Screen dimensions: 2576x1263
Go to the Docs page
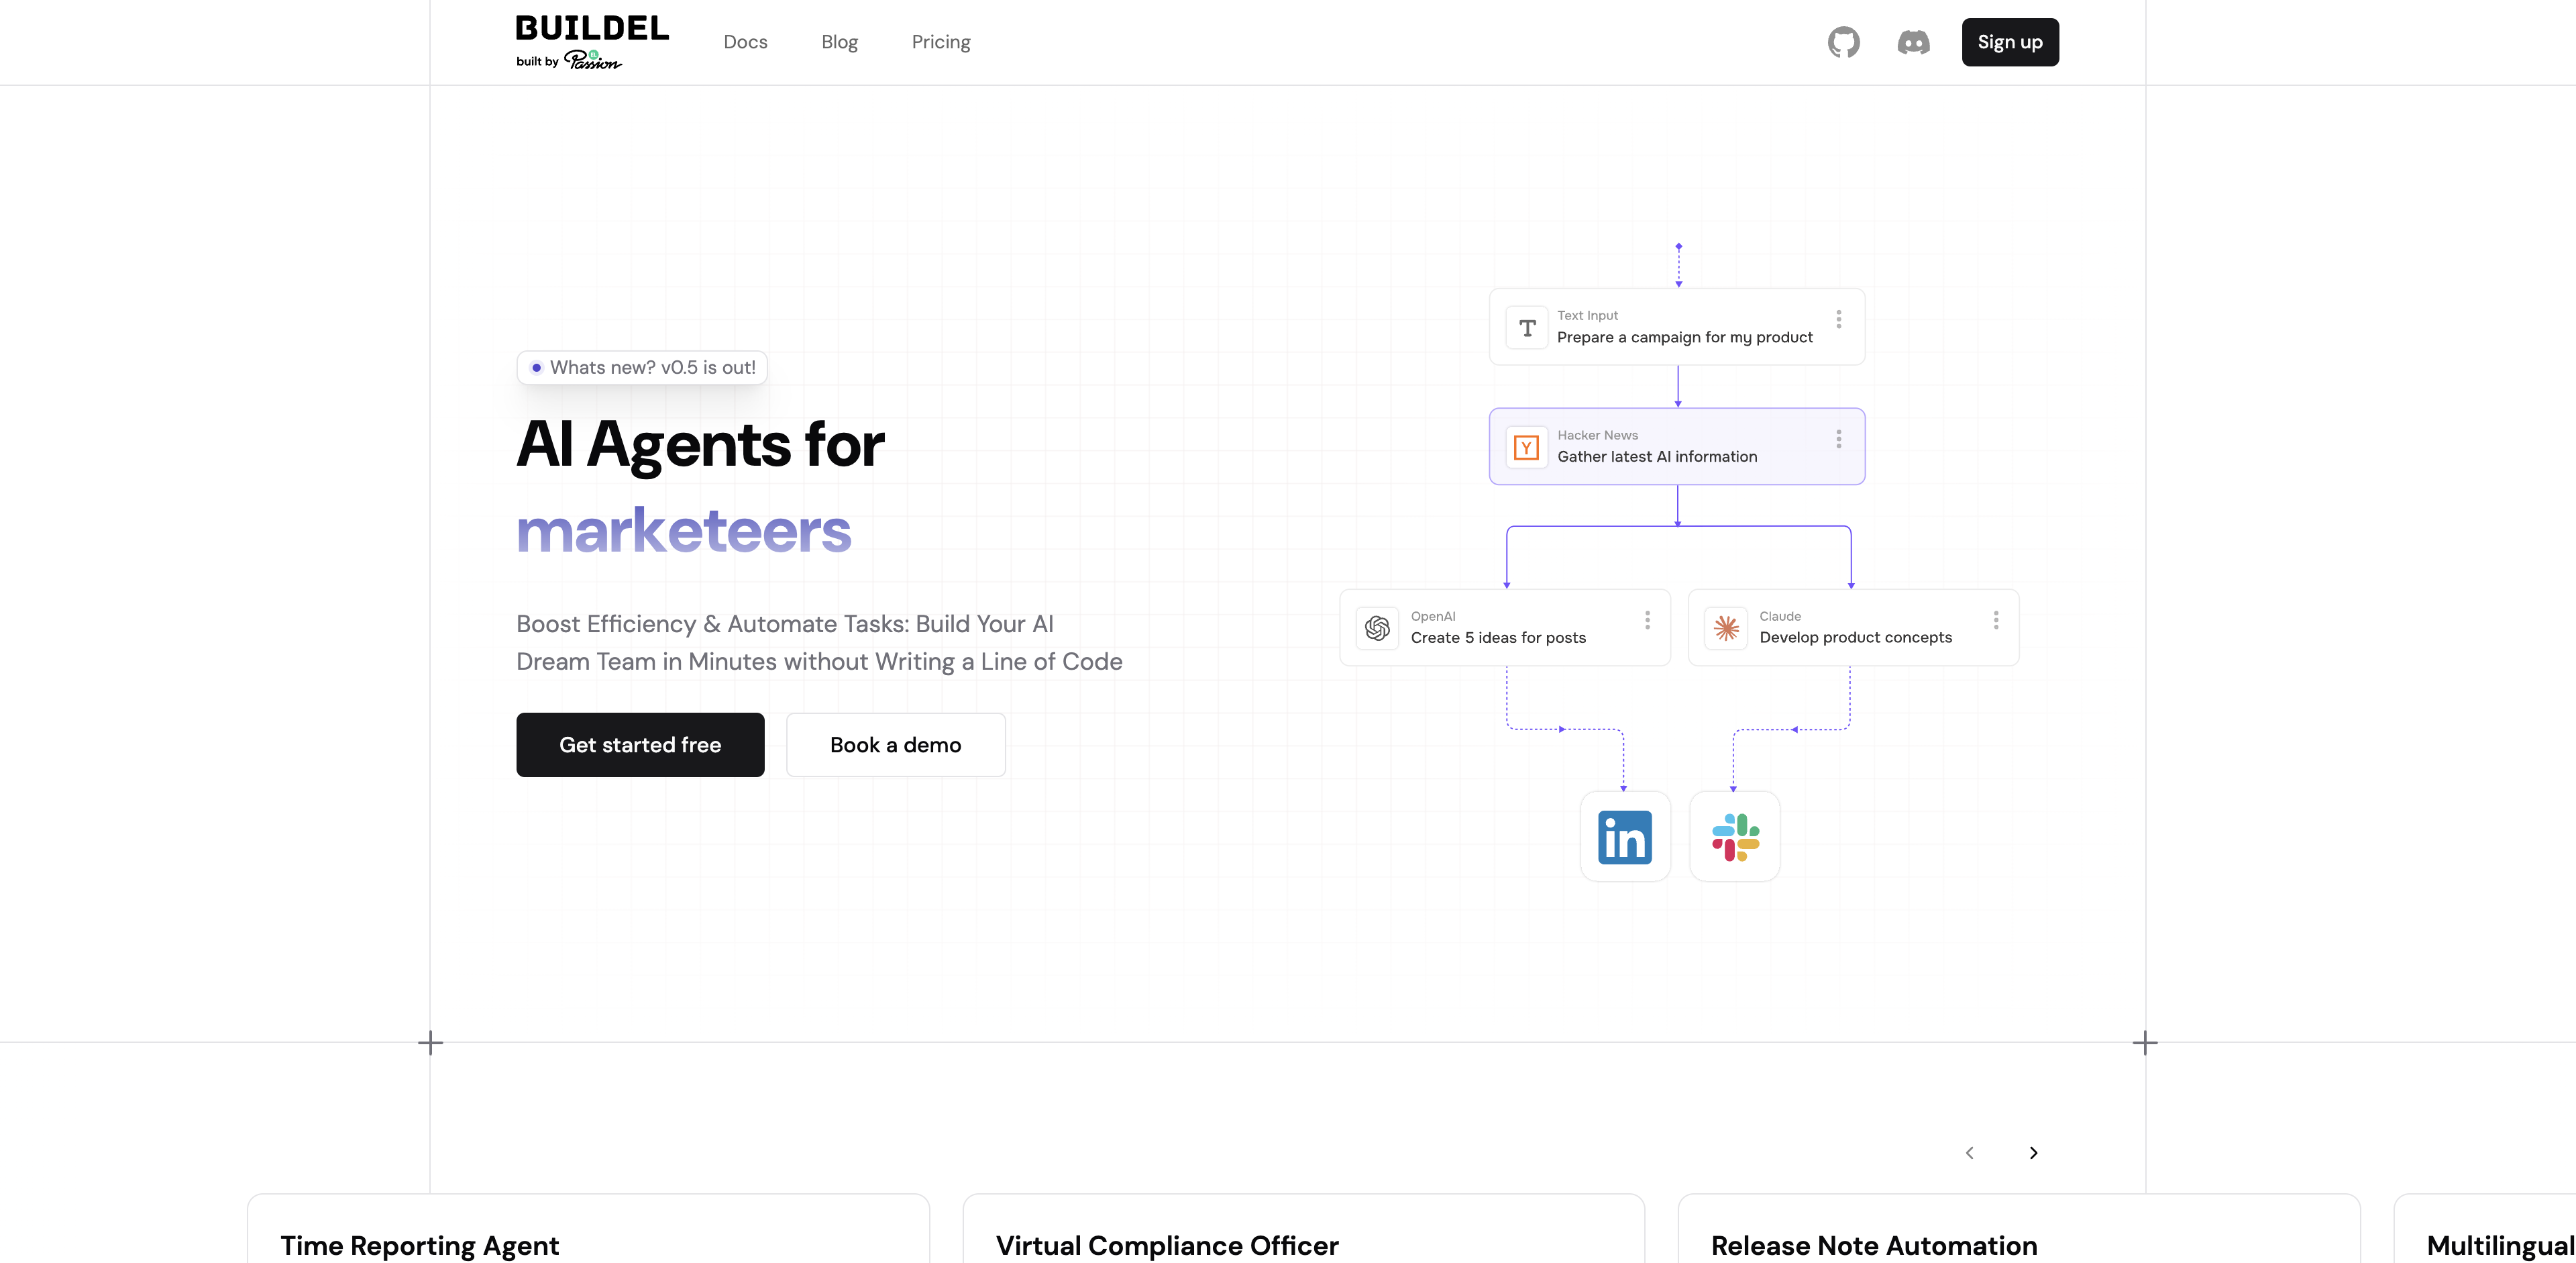(x=745, y=42)
